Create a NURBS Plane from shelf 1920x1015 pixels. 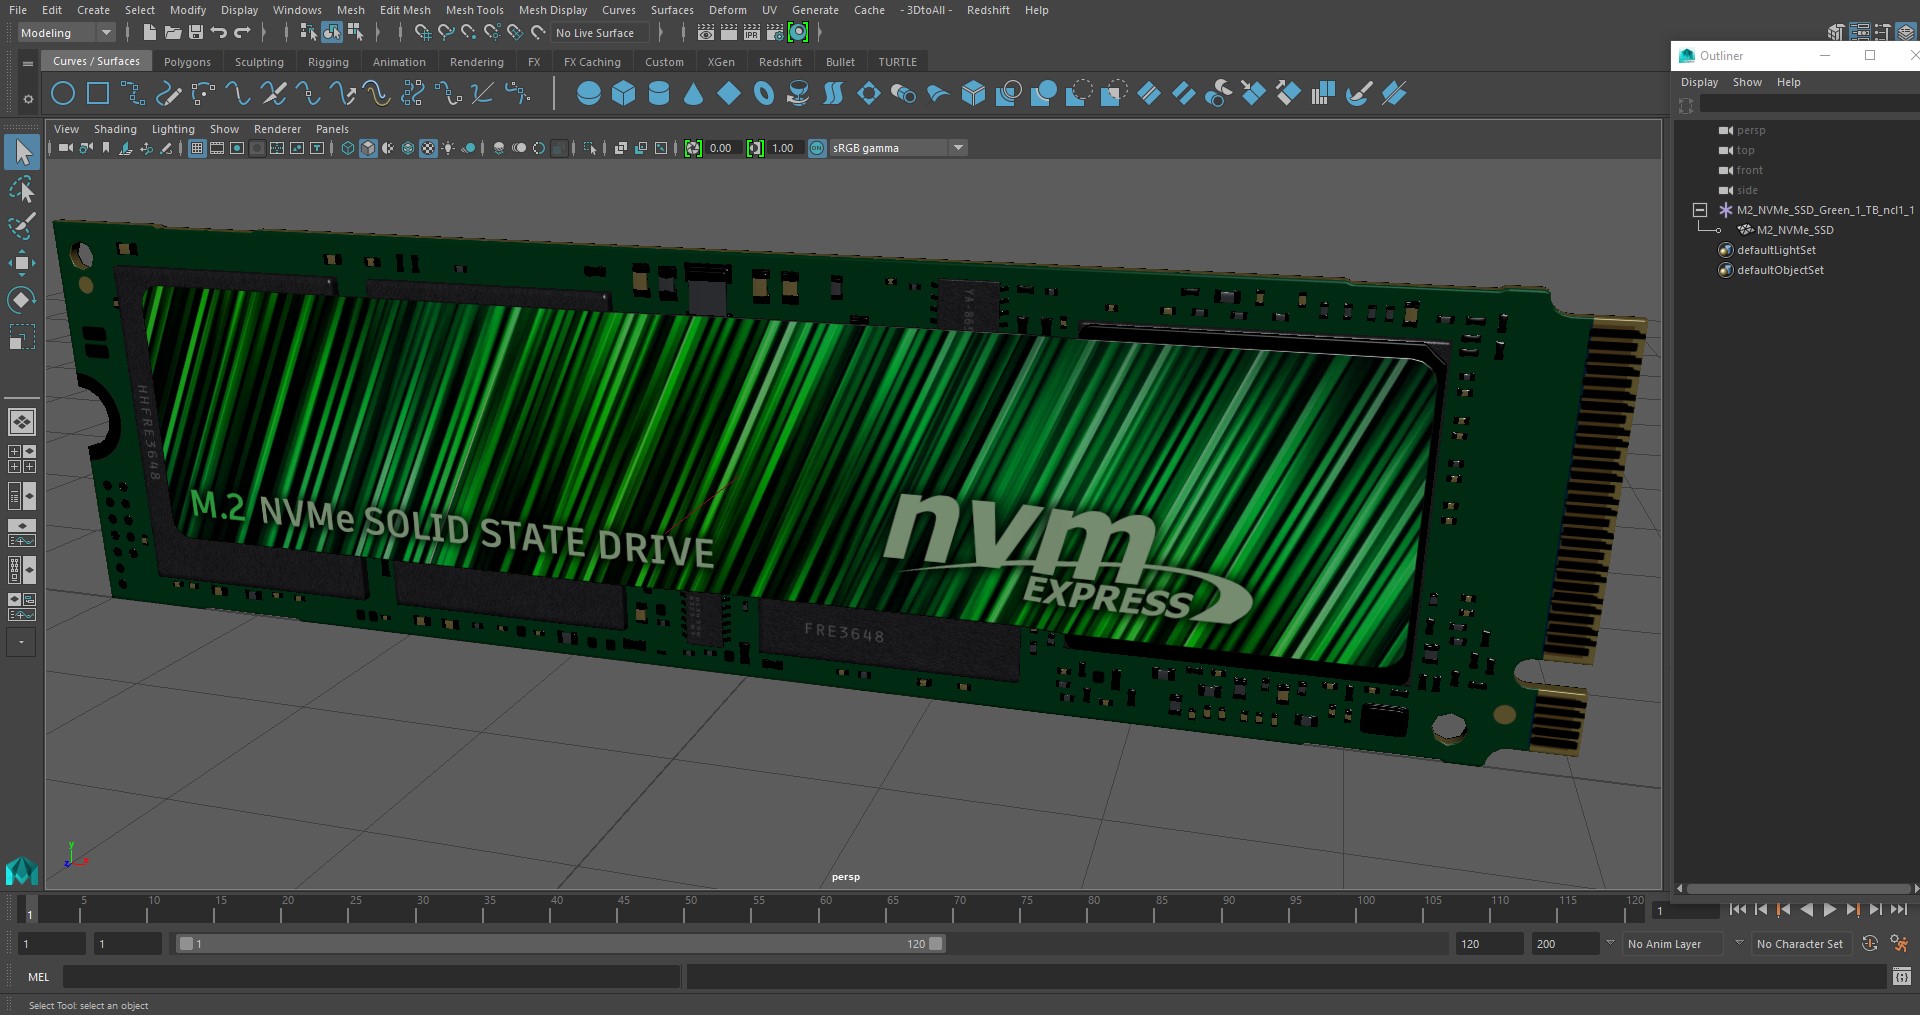point(729,94)
